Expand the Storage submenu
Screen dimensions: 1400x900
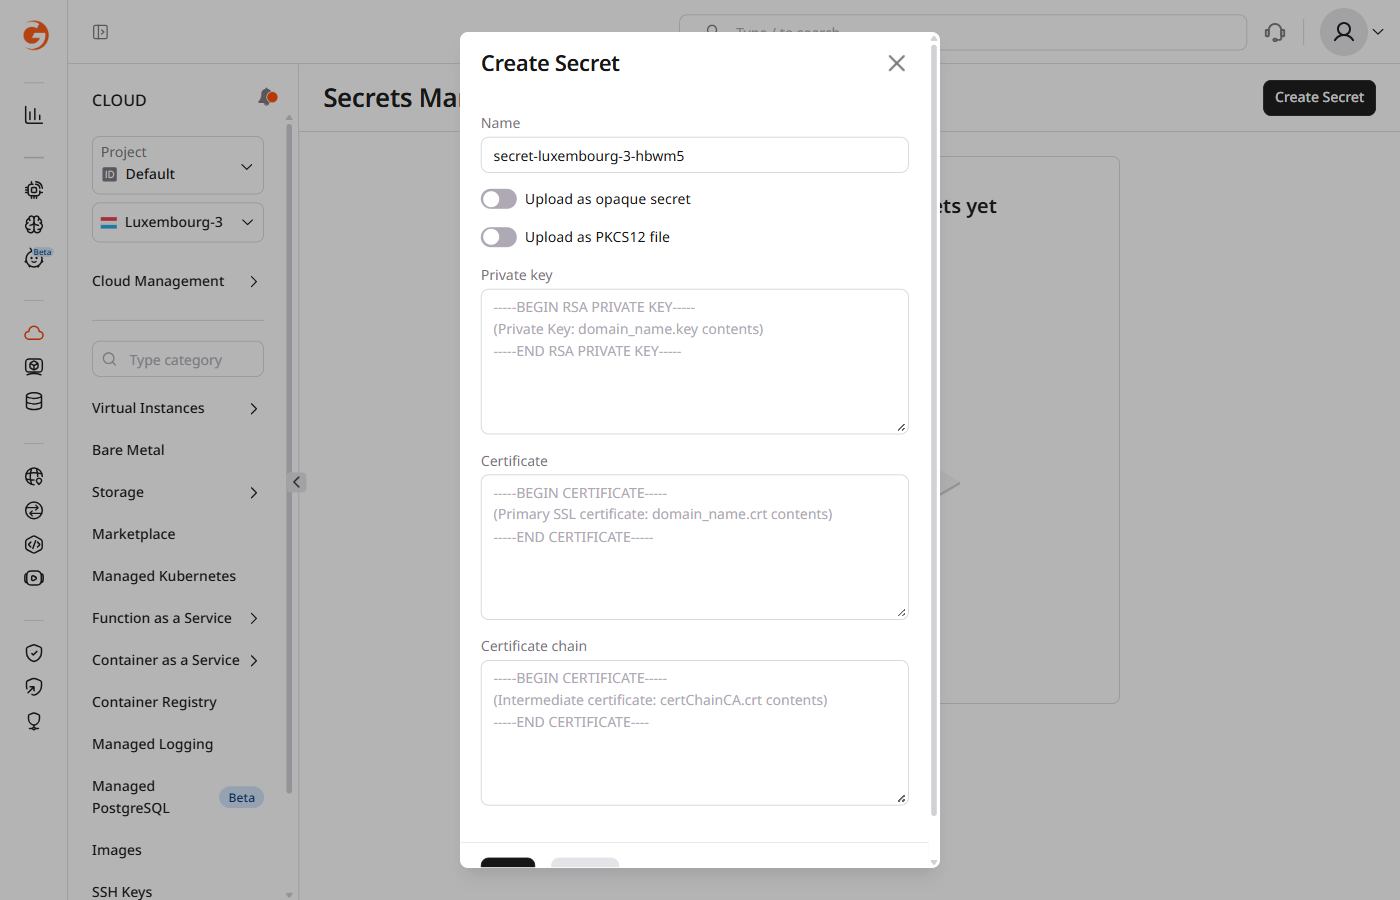(x=178, y=492)
